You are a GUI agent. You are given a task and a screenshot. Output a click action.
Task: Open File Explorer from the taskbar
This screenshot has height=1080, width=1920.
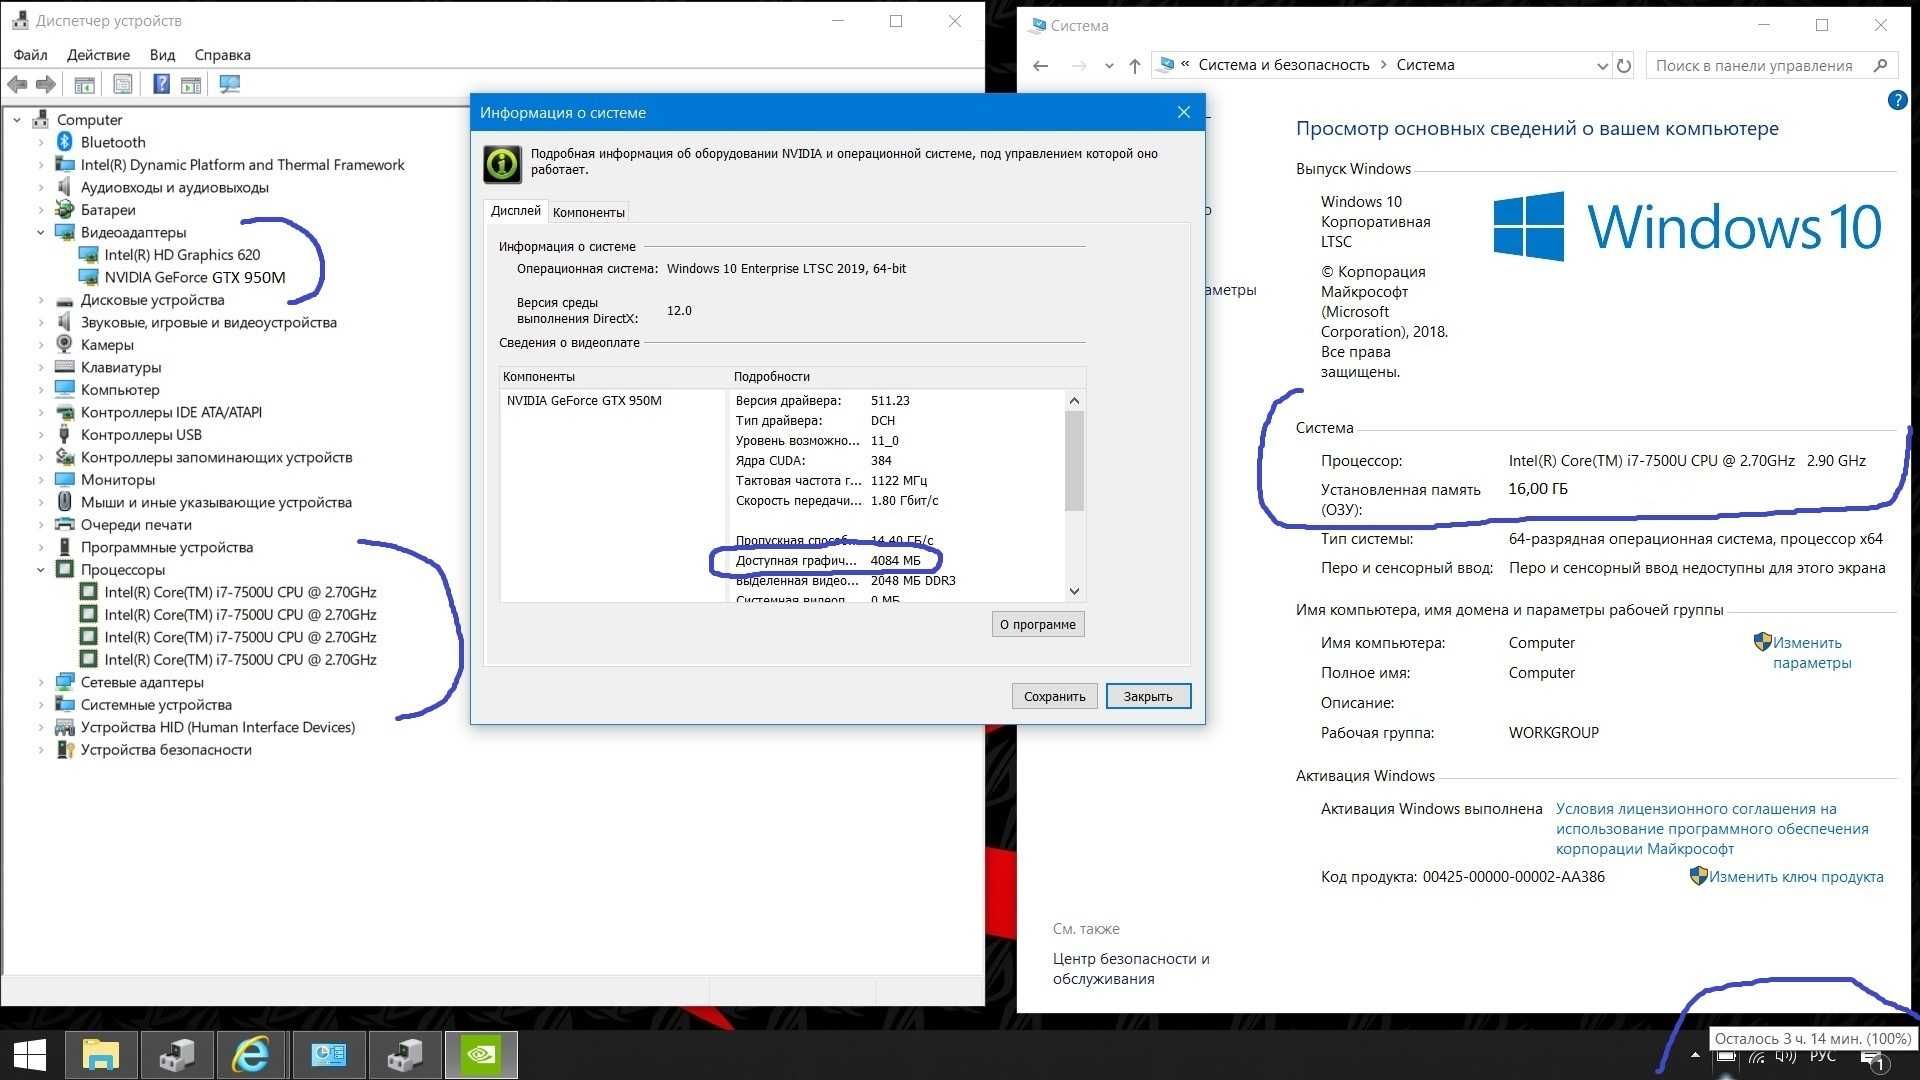(x=100, y=1055)
